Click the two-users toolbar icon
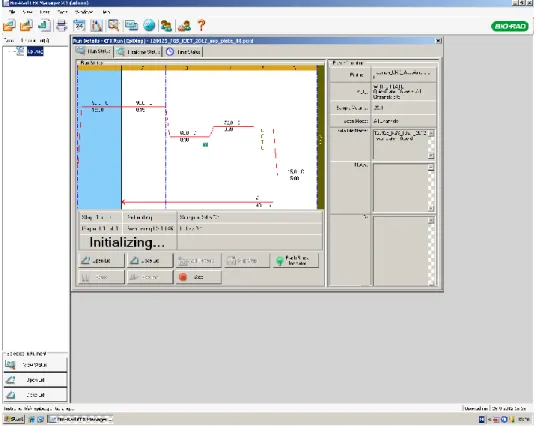This screenshot has width=536, height=426. 166,26
